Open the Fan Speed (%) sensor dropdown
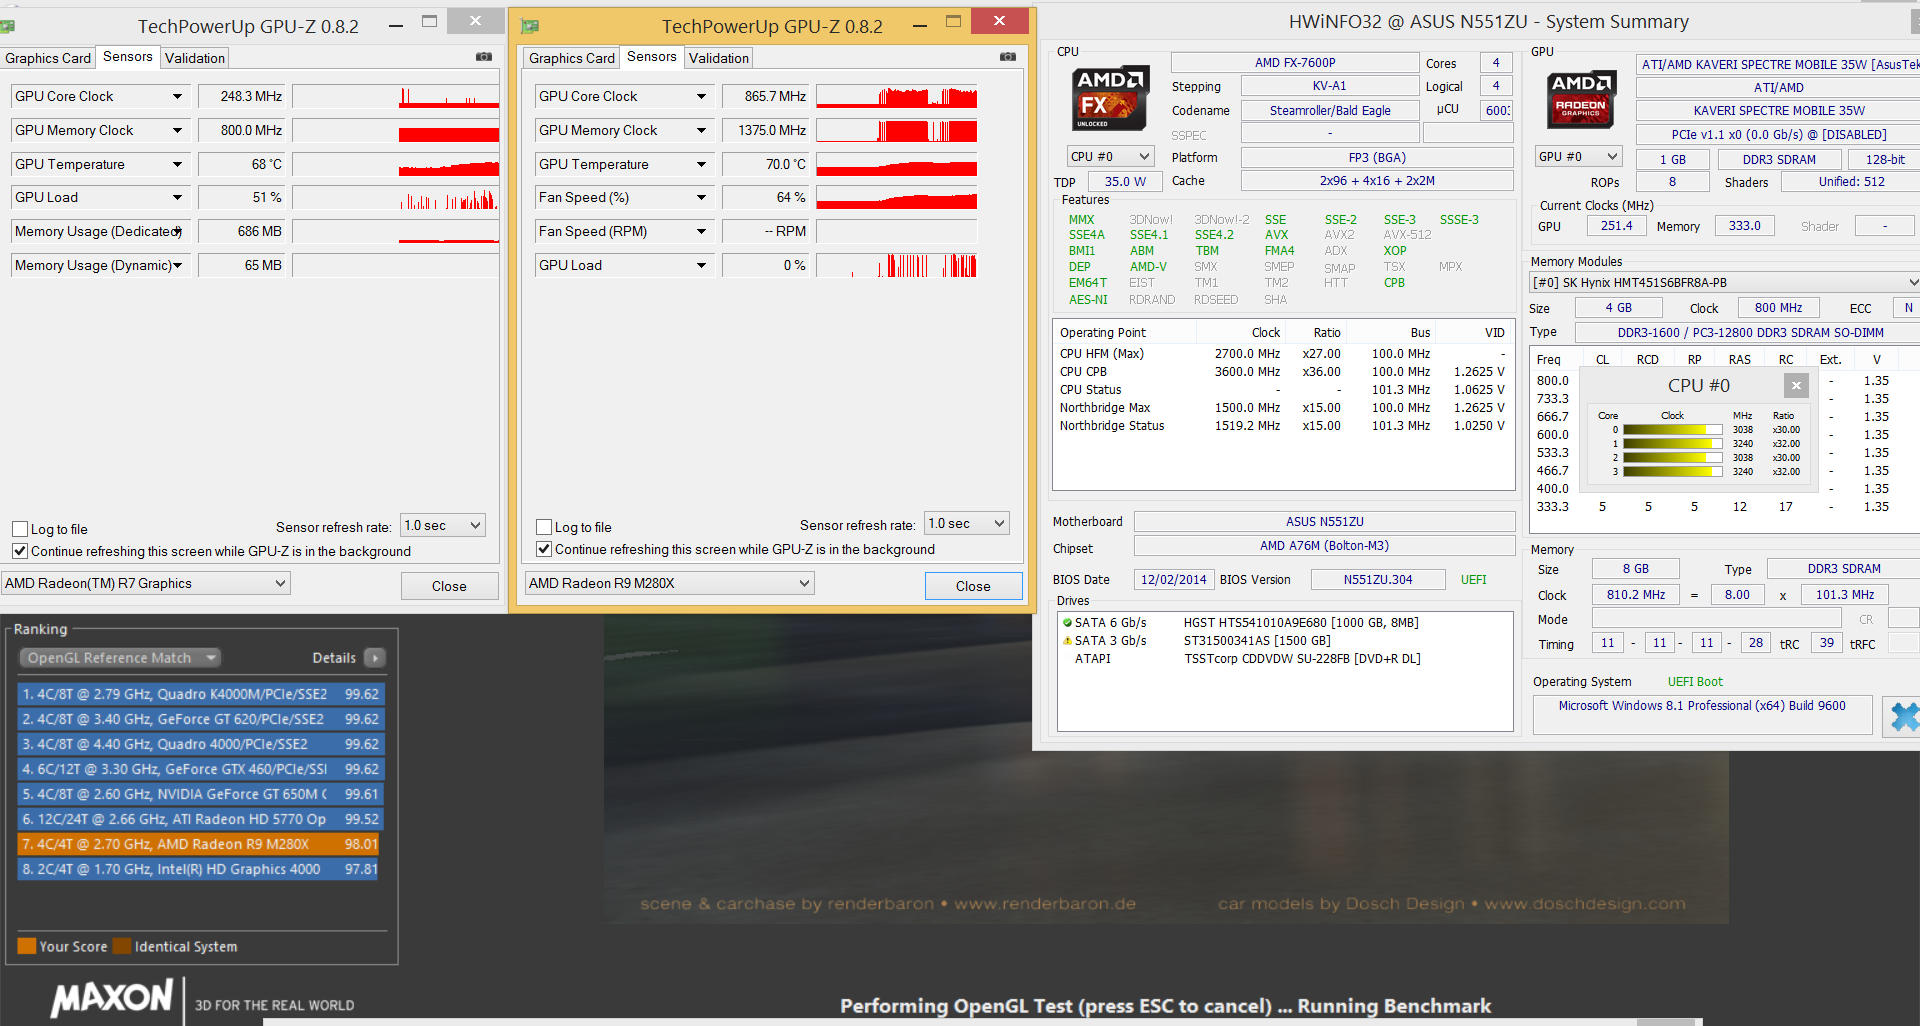The height and width of the screenshot is (1026, 1920). tap(701, 198)
